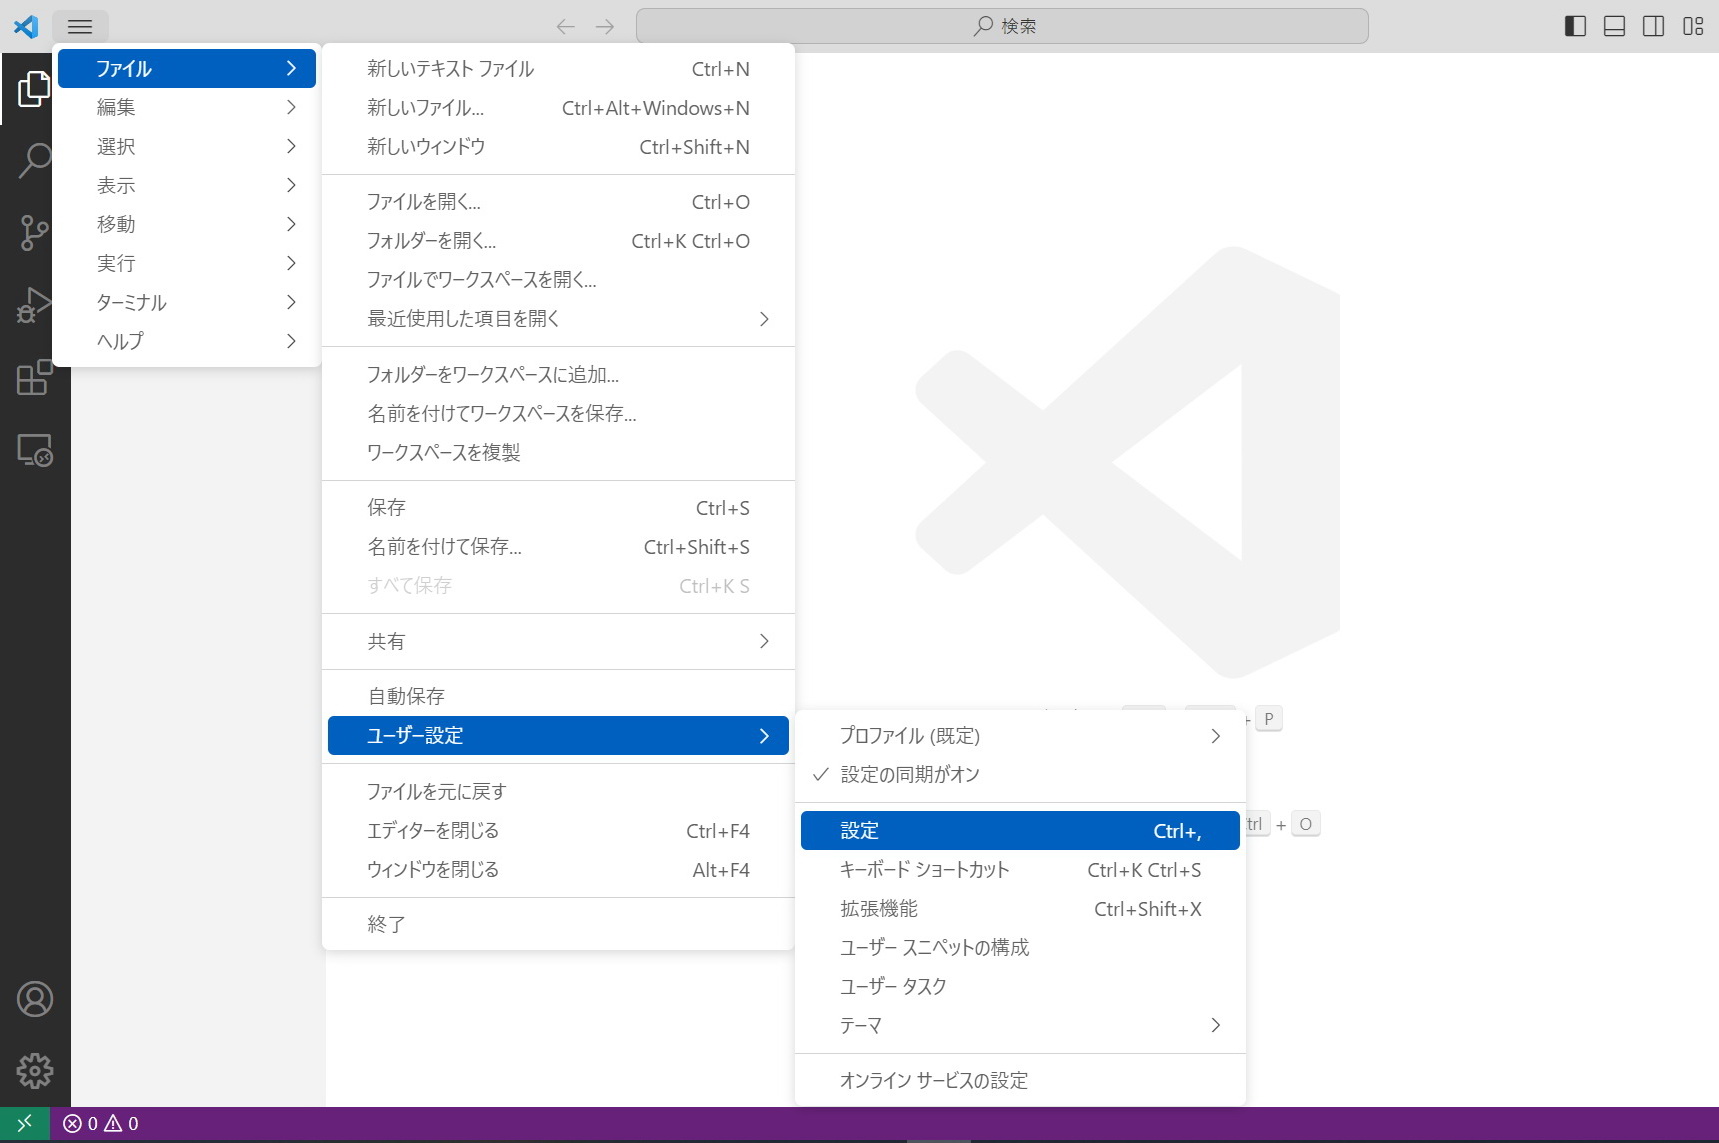
Task: Choose 名前を付けてワークスペースを保存...
Action: pyautogui.click(x=558, y=414)
